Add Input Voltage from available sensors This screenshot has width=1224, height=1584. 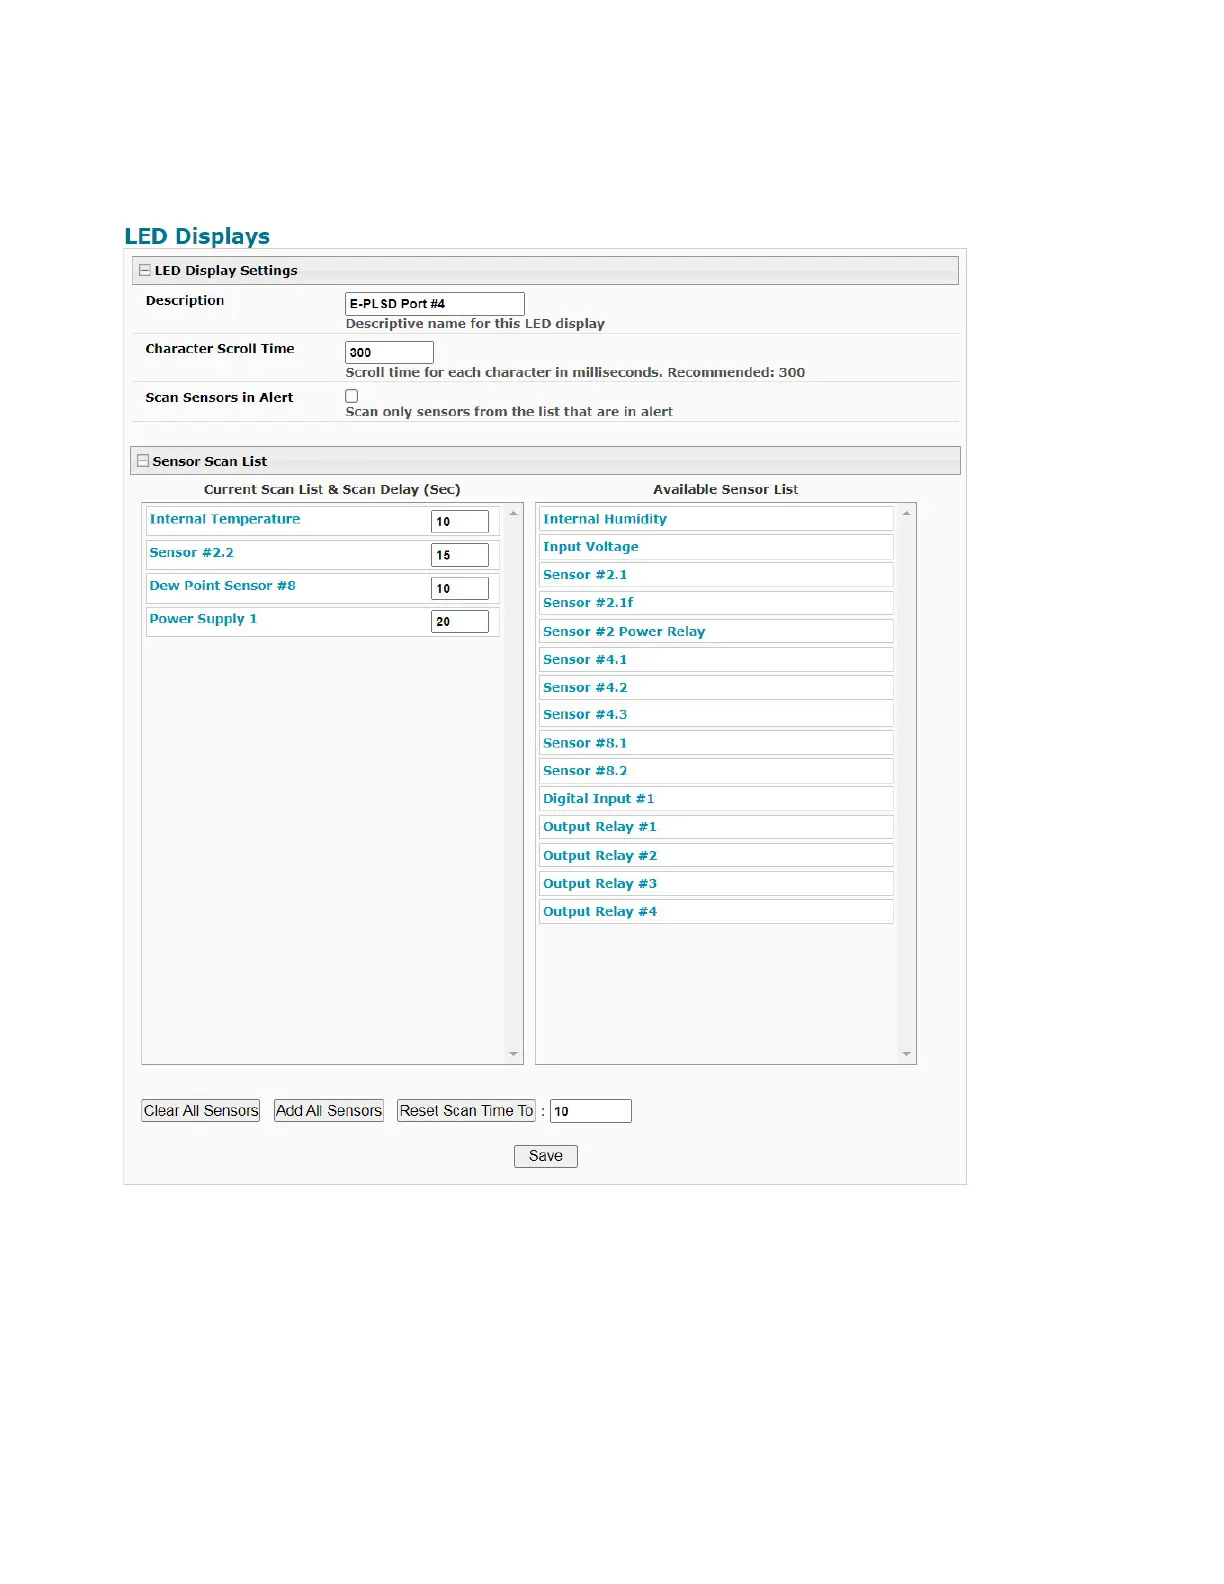pos(716,546)
